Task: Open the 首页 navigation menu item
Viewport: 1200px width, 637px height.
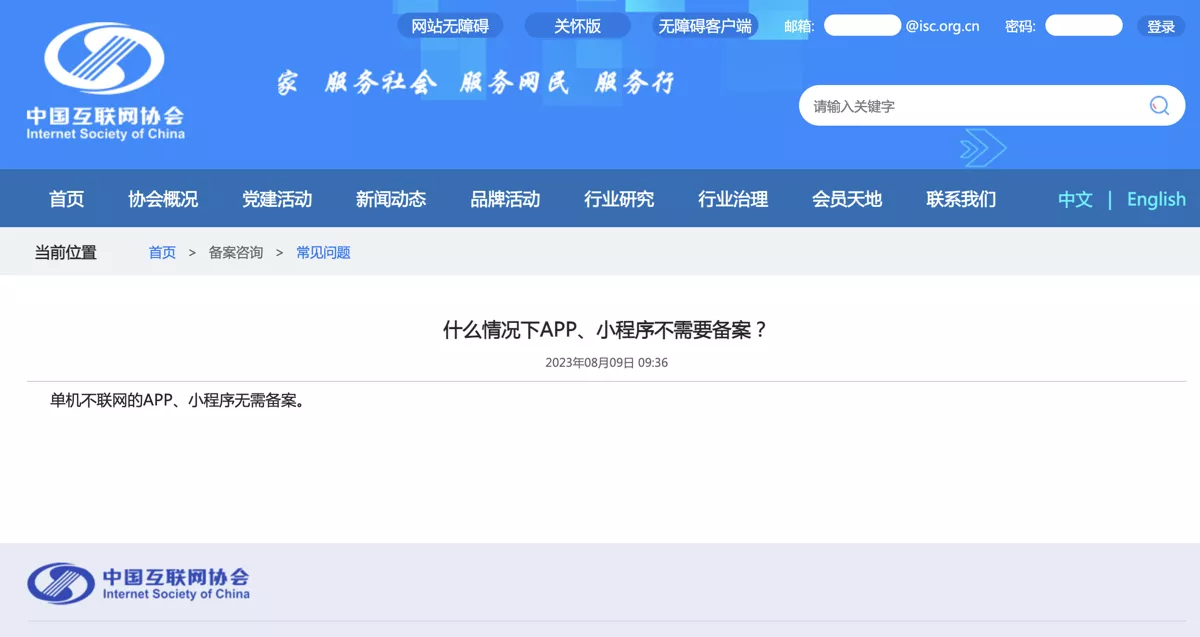Action: click(66, 199)
